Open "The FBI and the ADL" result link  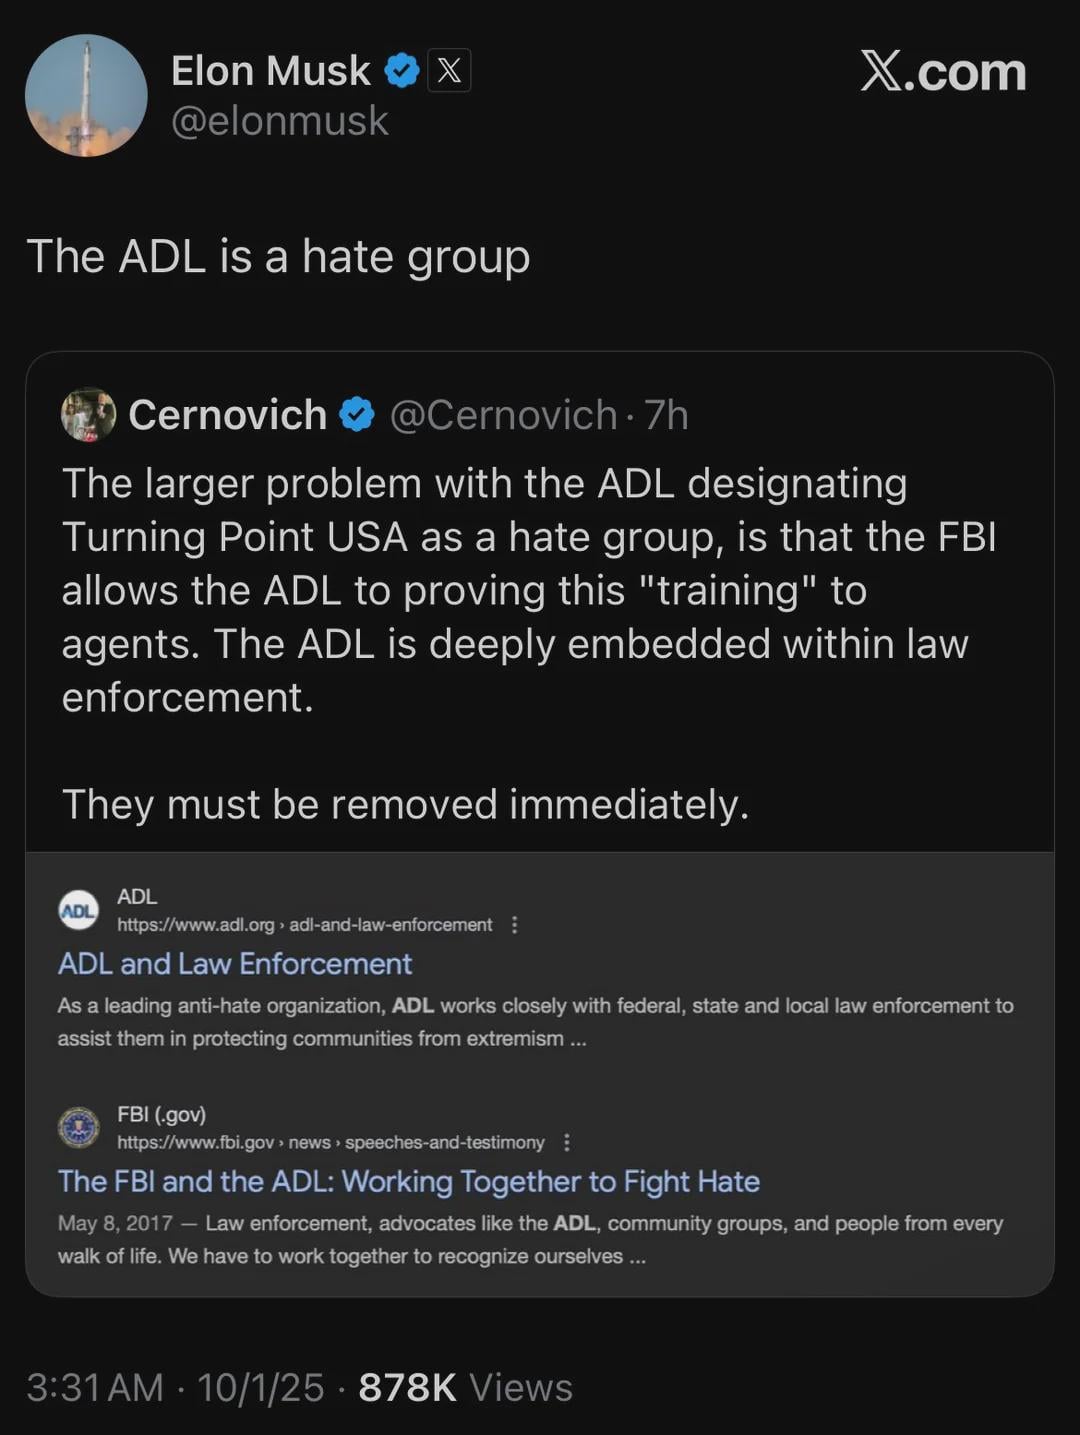pyautogui.click(x=408, y=1182)
